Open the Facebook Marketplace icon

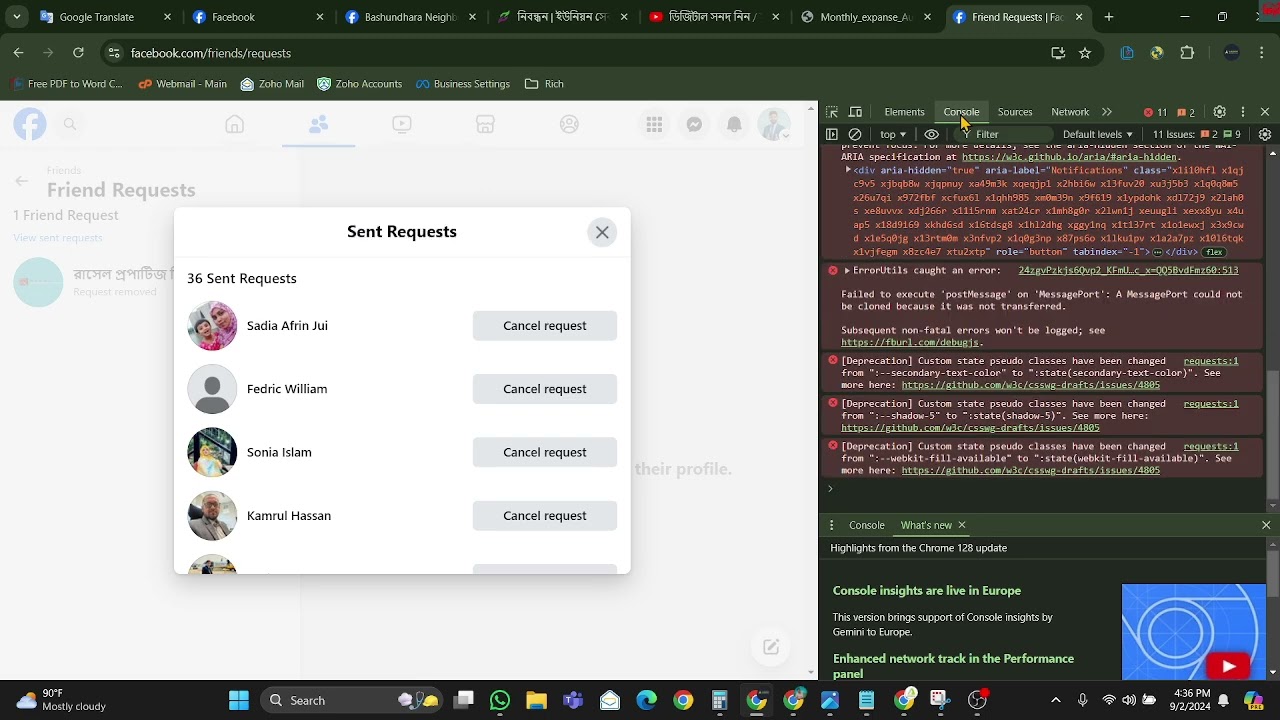[x=485, y=124]
